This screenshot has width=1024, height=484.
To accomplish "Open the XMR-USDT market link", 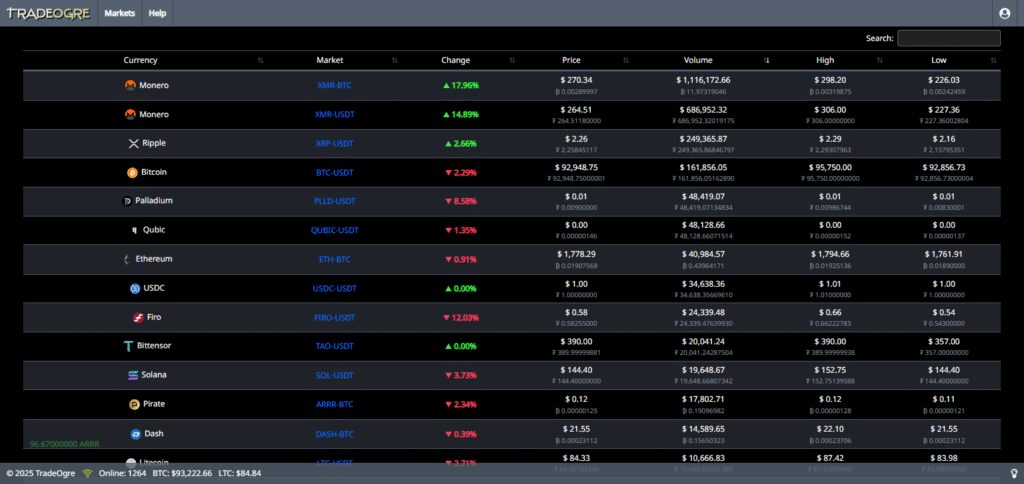I will click(334, 114).
